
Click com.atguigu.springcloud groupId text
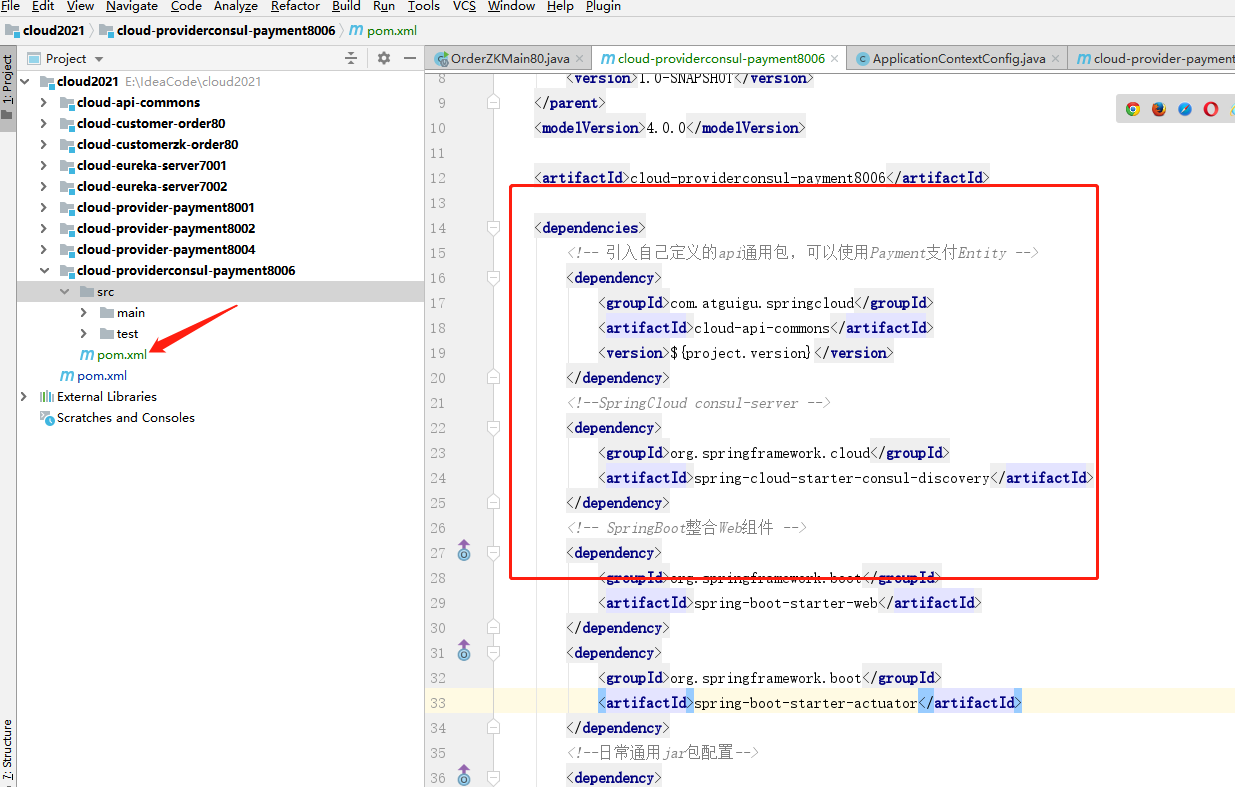[x=762, y=303]
